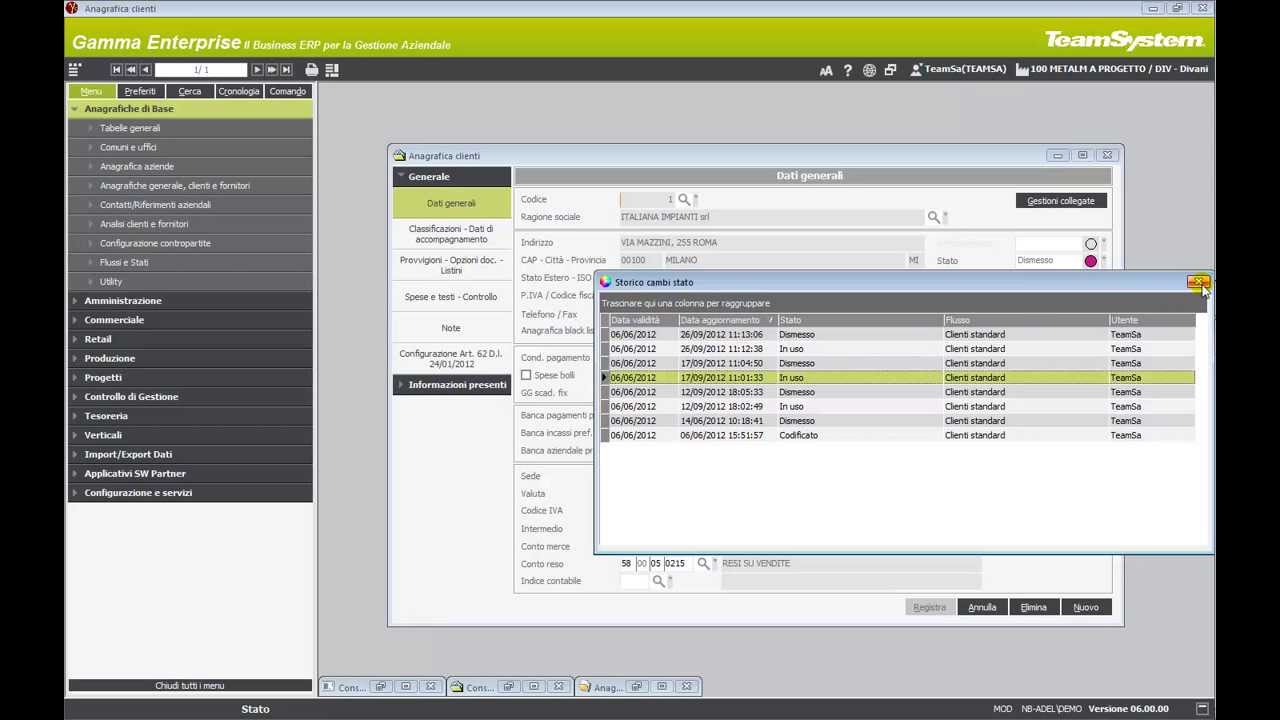Click the globe language icon

point(869,70)
